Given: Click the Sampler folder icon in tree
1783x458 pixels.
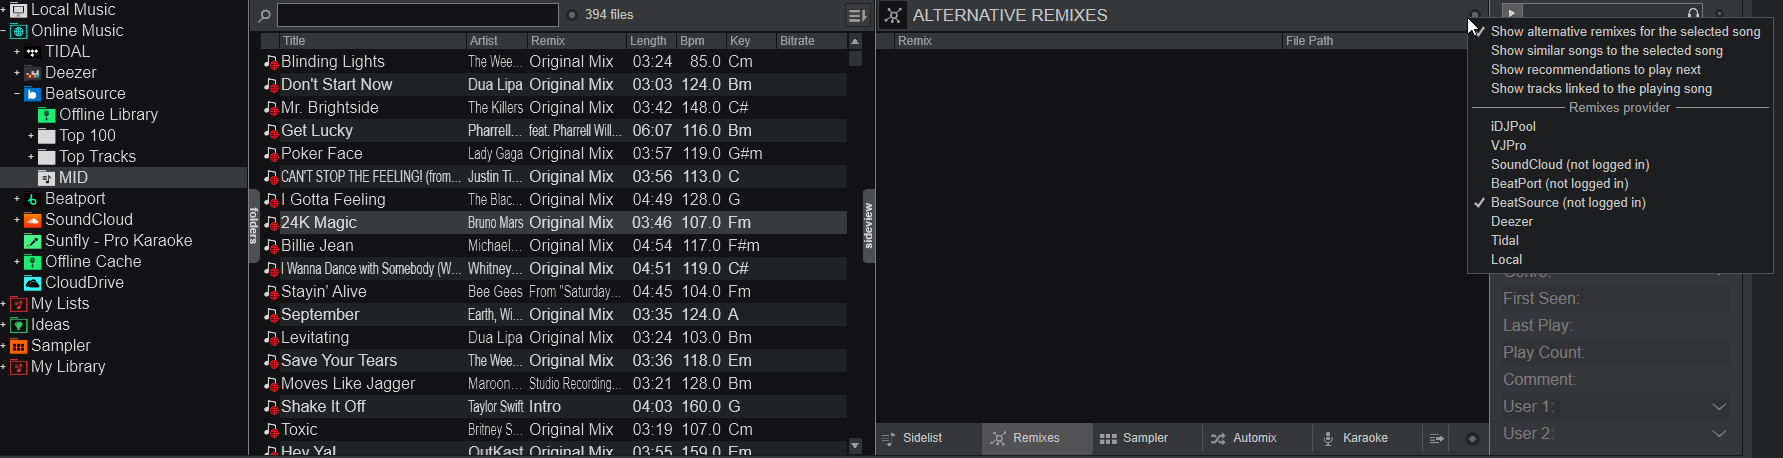Looking at the screenshot, I should pyautogui.click(x=19, y=346).
